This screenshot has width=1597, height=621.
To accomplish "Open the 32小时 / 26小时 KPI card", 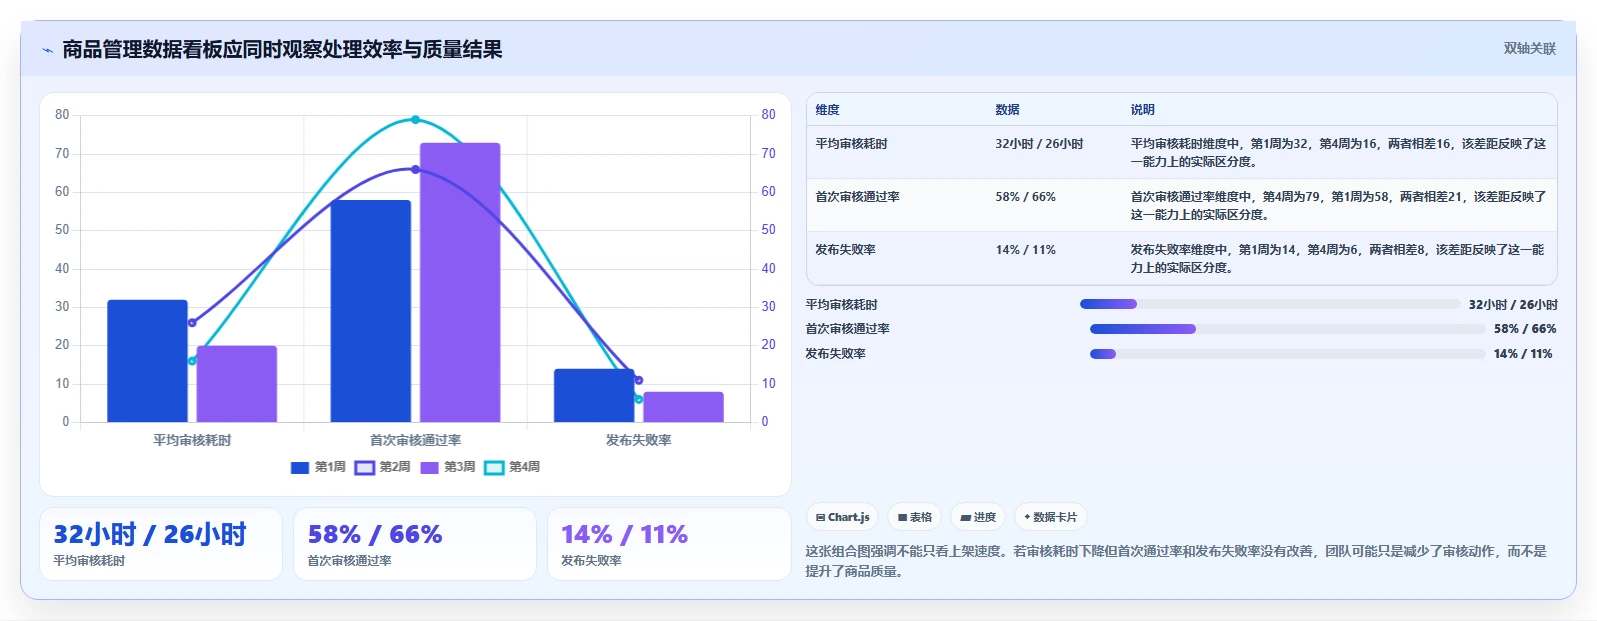I will 161,544.
